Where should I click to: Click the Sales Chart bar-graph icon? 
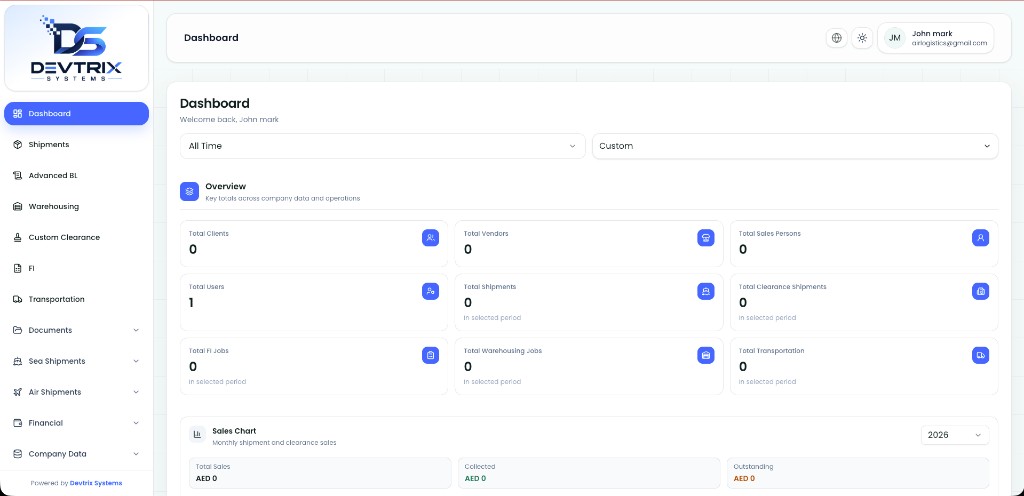(x=197, y=435)
